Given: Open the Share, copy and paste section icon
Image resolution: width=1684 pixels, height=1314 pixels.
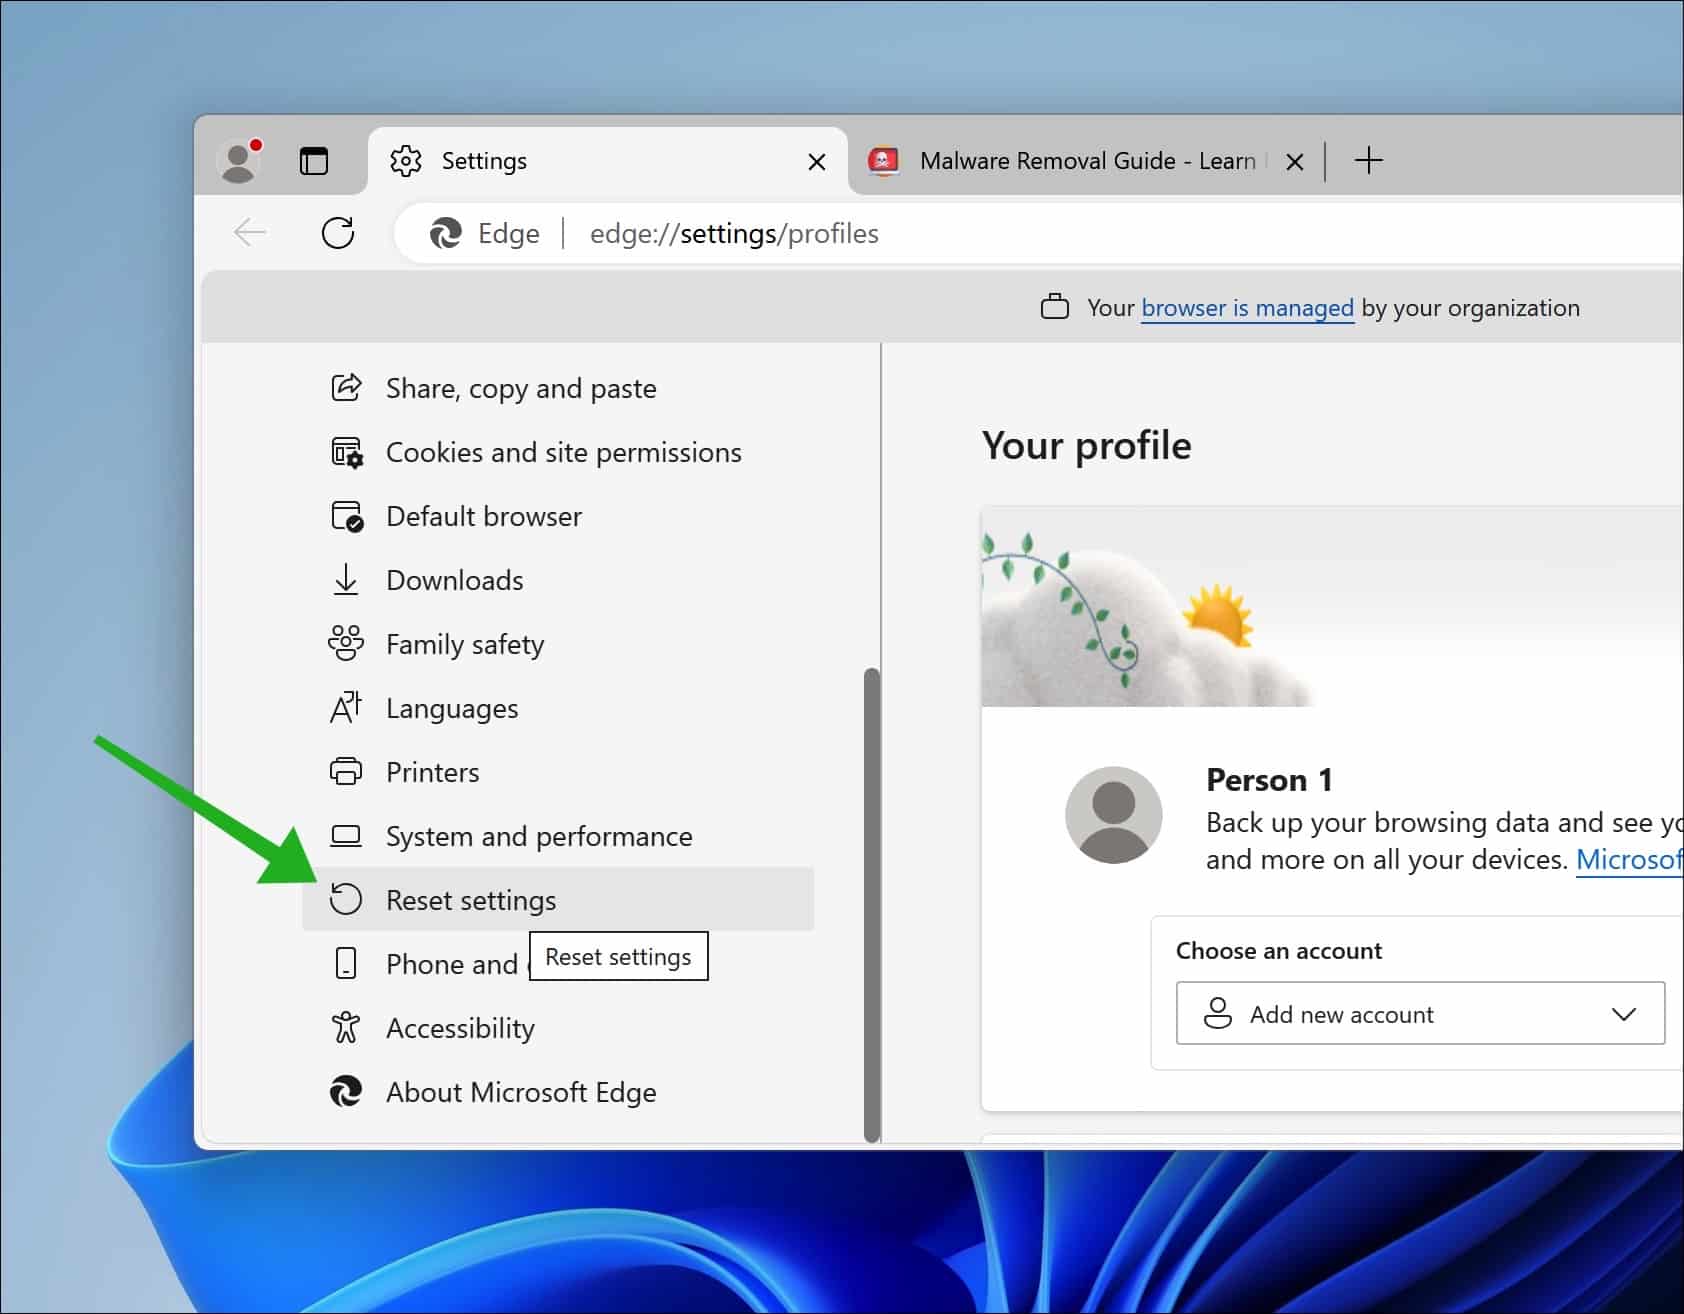Looking at the screenshot, I should tap(346, 388).
